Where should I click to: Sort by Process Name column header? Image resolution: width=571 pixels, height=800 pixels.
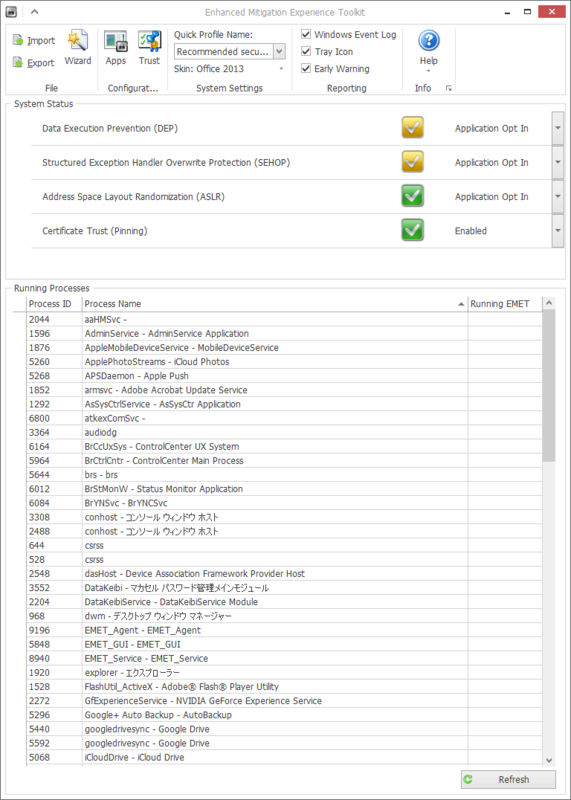(275, 304)
